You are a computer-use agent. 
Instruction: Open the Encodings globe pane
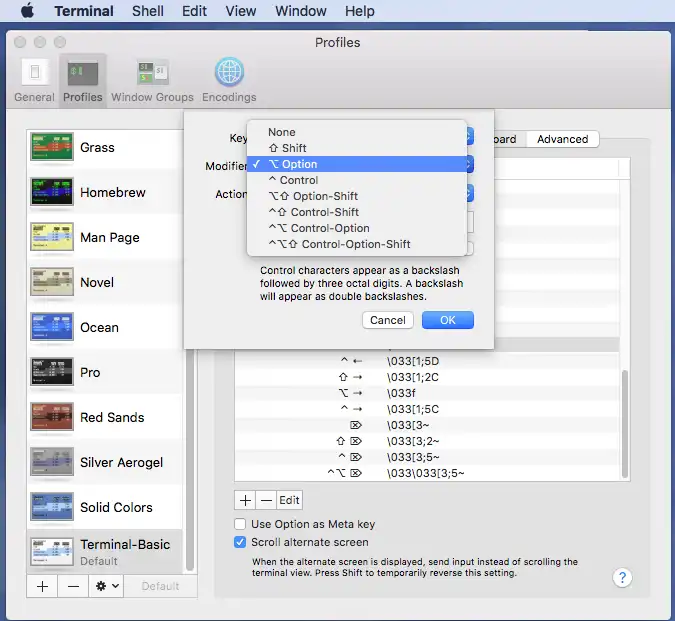(229, 80)
